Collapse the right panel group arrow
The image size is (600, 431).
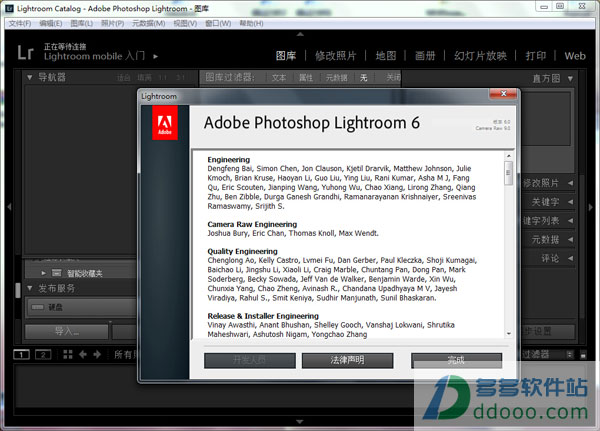590,207
